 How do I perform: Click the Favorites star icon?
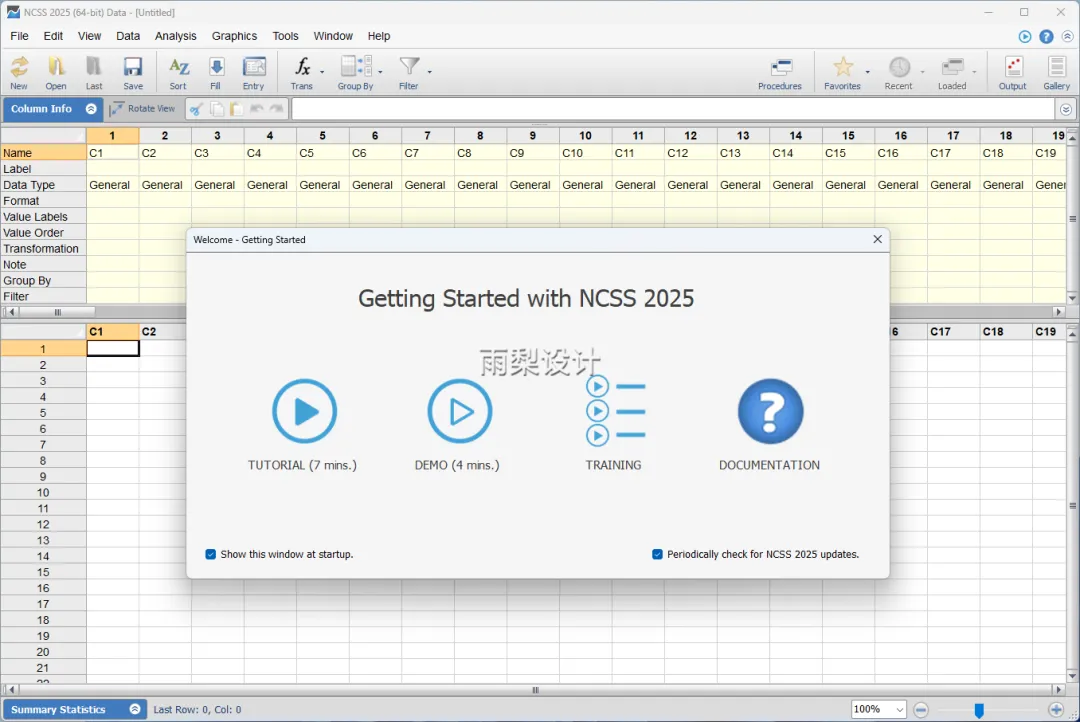pyautogui.click(x=842, y=72)
